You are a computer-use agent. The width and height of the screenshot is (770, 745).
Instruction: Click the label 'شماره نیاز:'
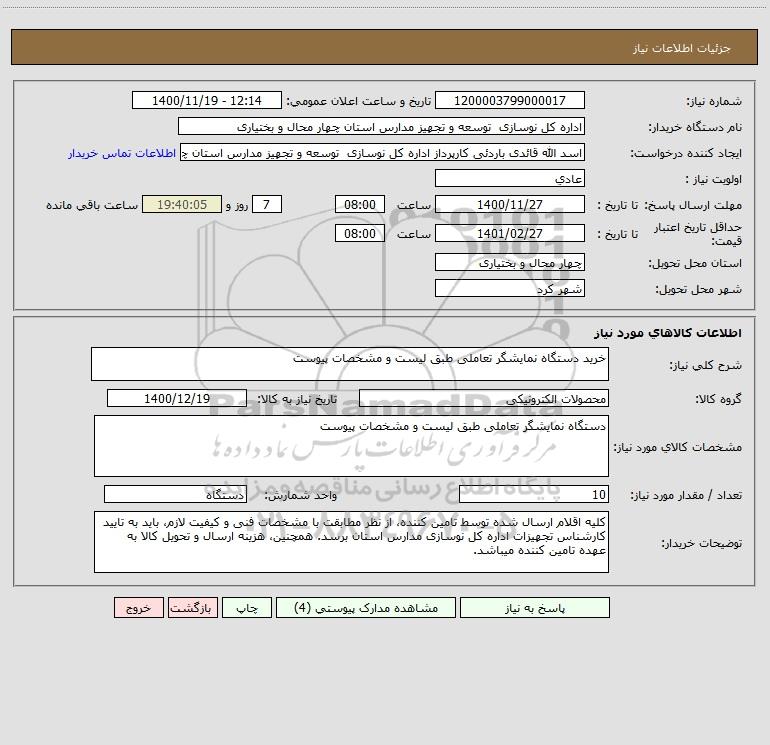point(714,102)
